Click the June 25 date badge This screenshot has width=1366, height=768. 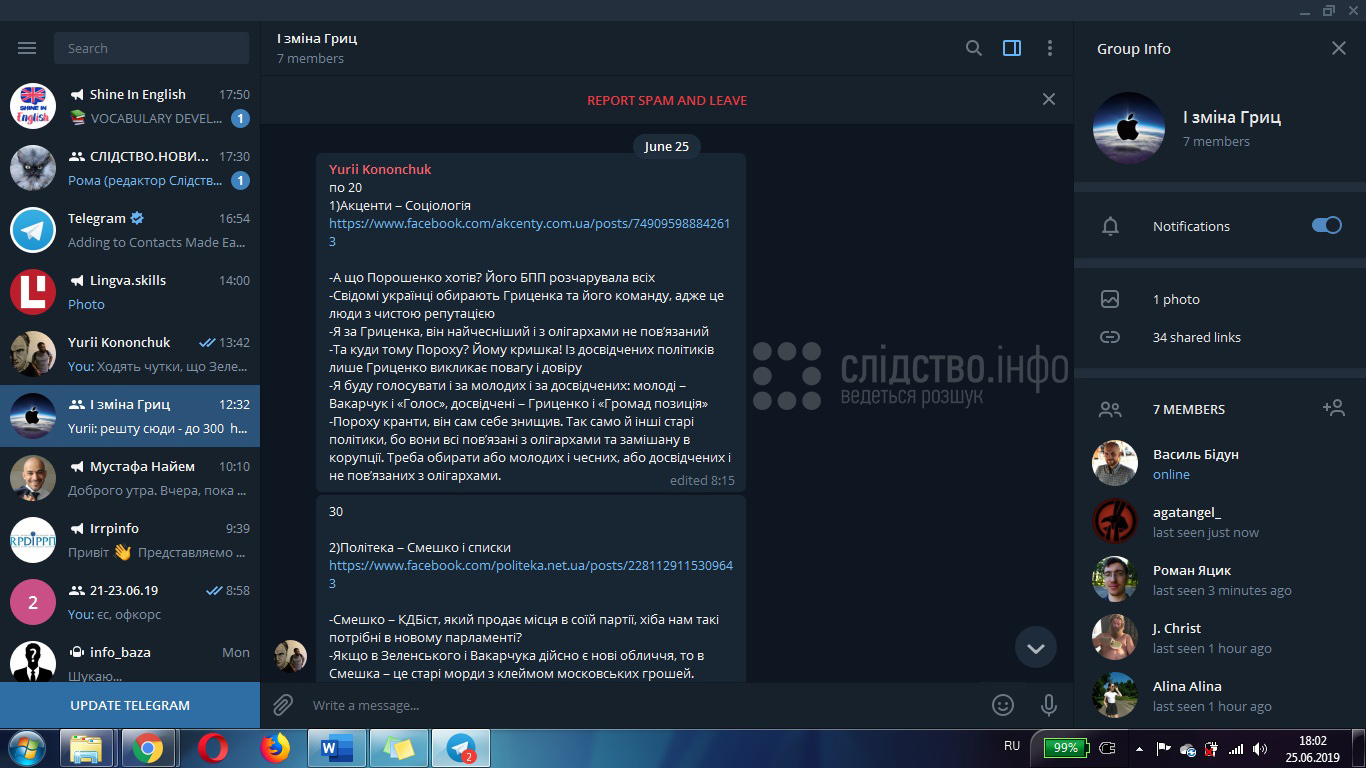coord(667,146)
